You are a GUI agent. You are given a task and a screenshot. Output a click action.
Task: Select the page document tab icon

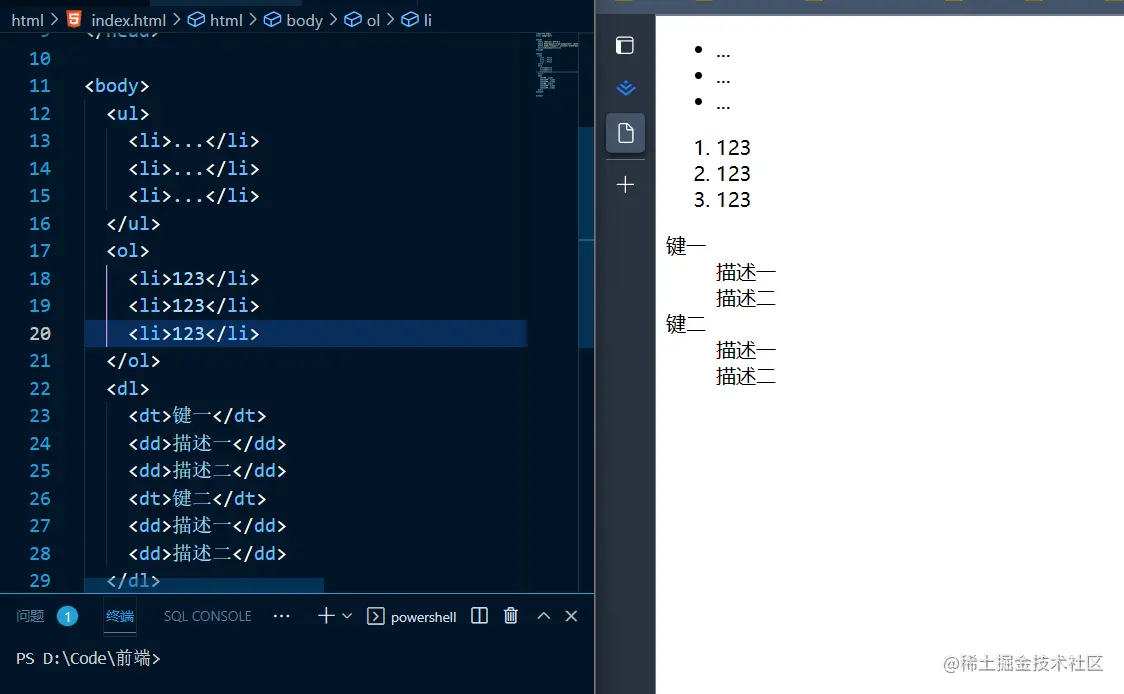click(625, 133)
